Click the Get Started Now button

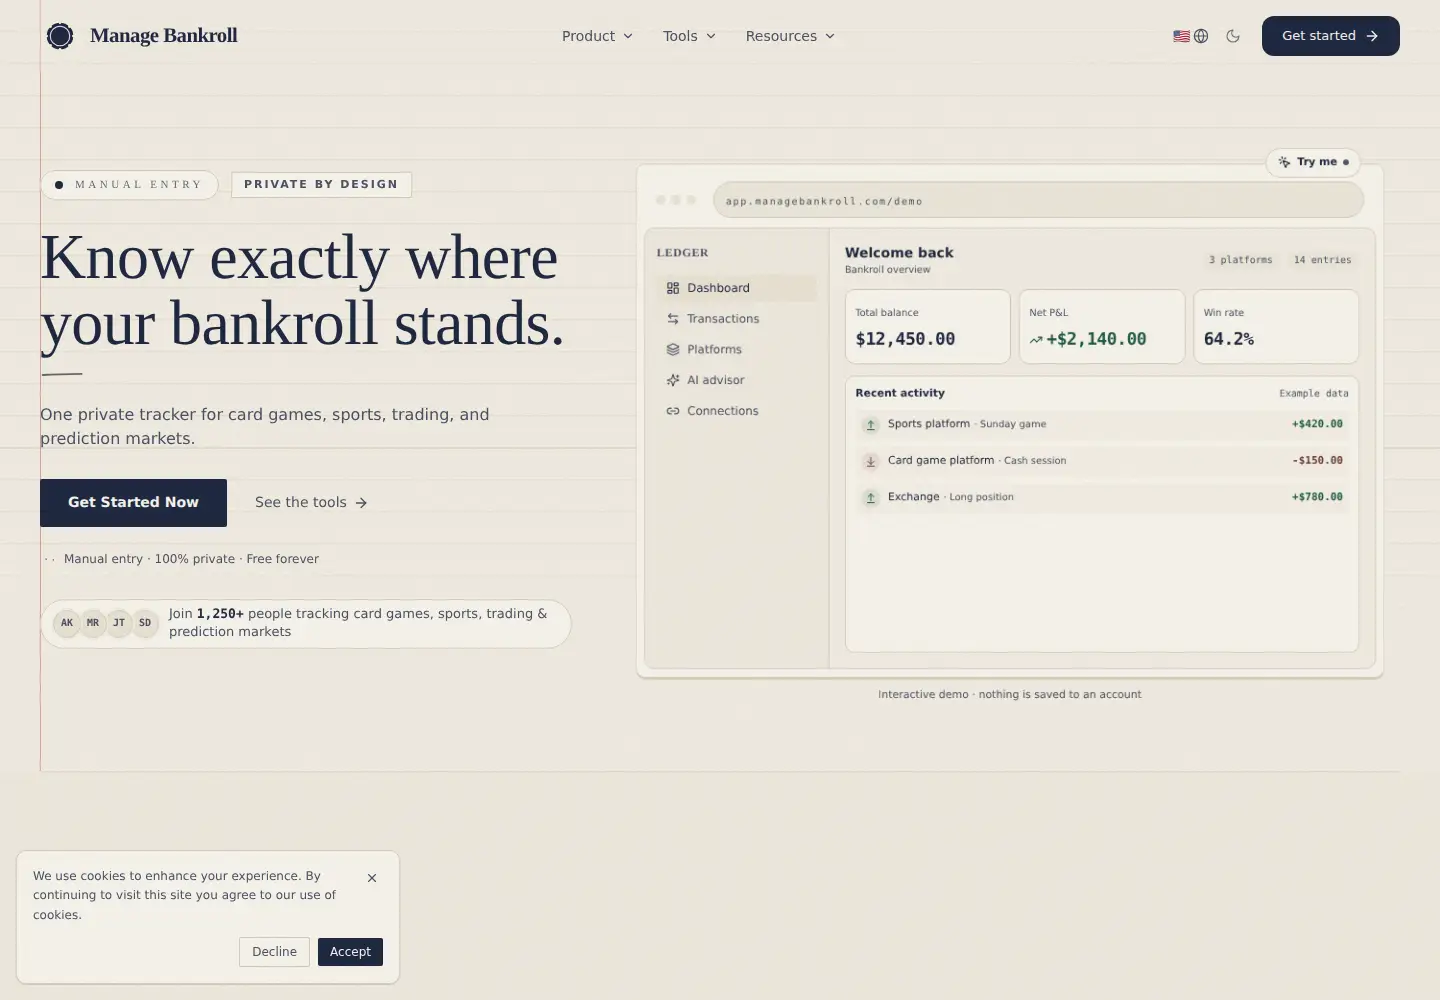tap(133, 503)
